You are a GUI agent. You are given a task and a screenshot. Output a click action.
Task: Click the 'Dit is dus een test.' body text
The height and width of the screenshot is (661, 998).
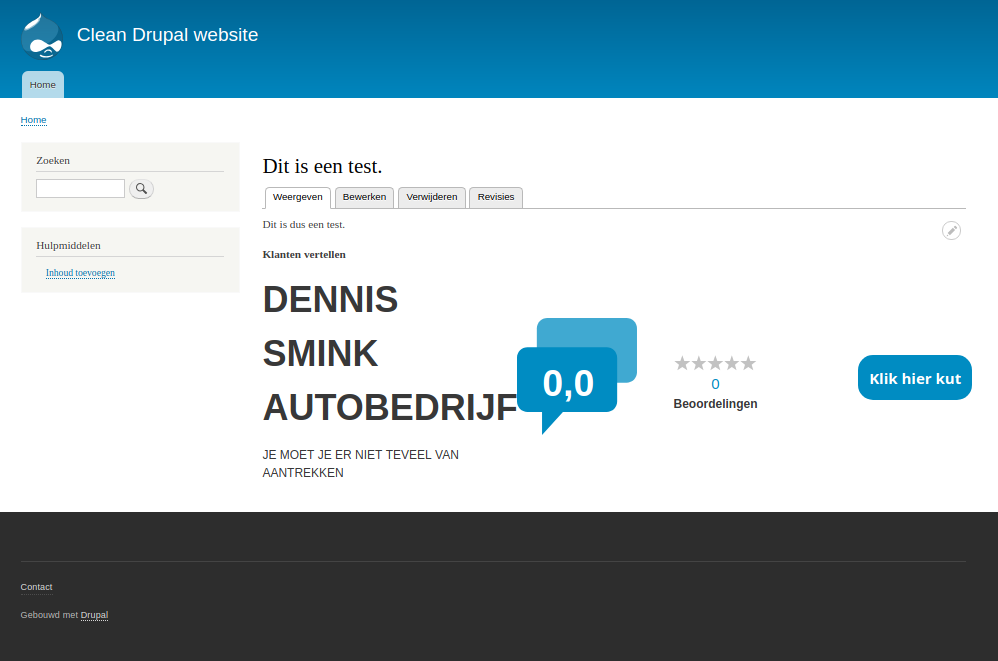[x=304, y=225]
